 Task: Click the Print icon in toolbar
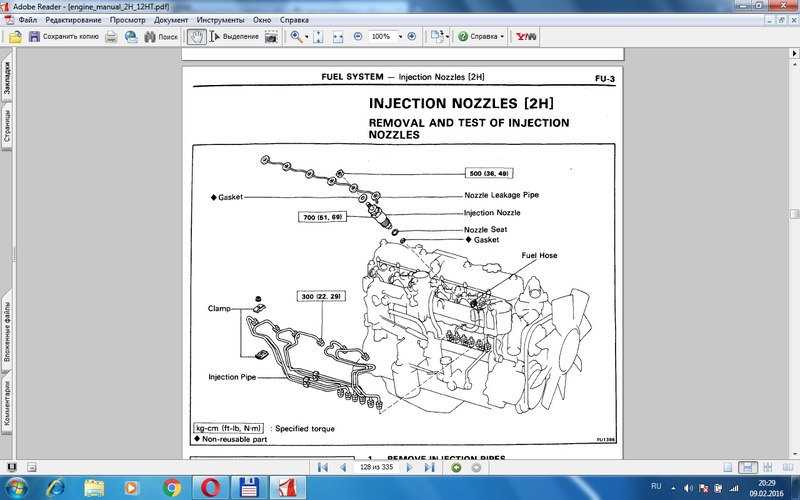click(111, 36)
